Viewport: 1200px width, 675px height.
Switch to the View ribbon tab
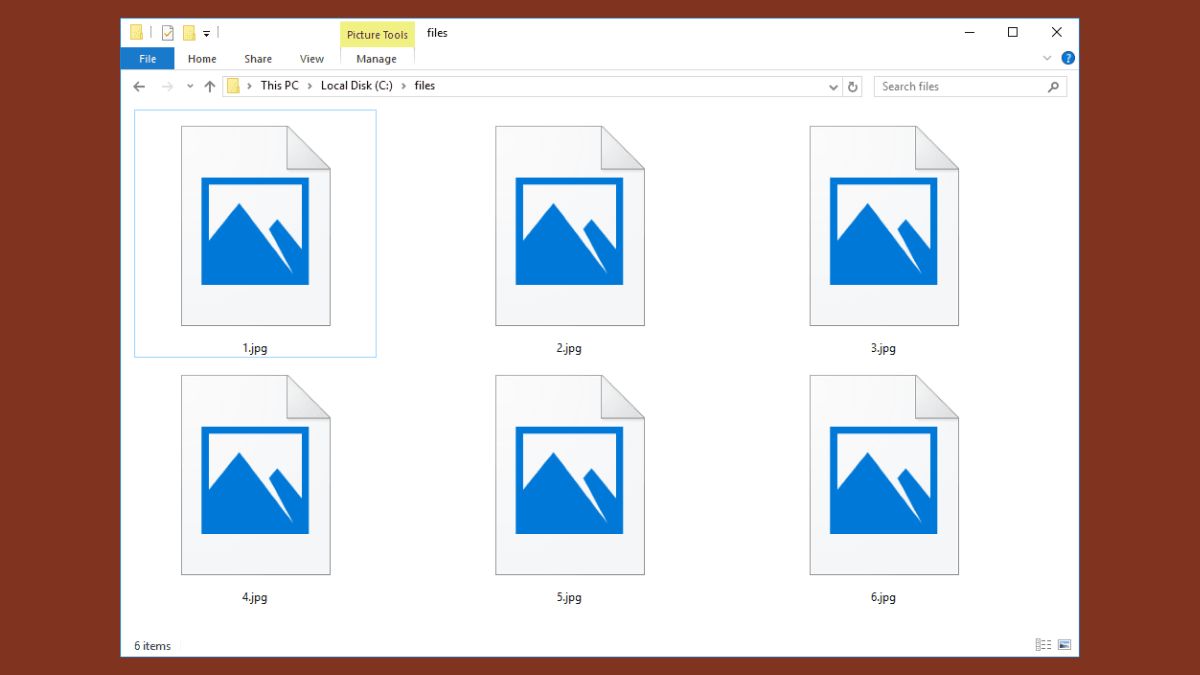point(311,58)
